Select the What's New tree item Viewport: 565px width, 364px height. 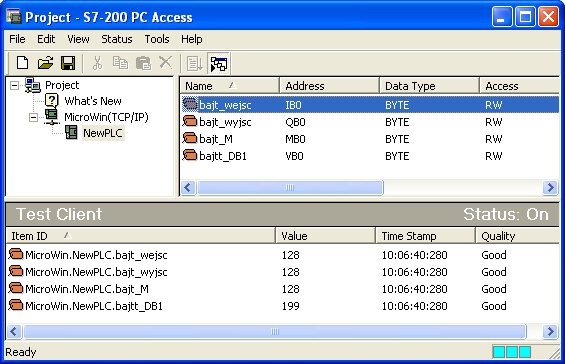(x=93, y=101)
